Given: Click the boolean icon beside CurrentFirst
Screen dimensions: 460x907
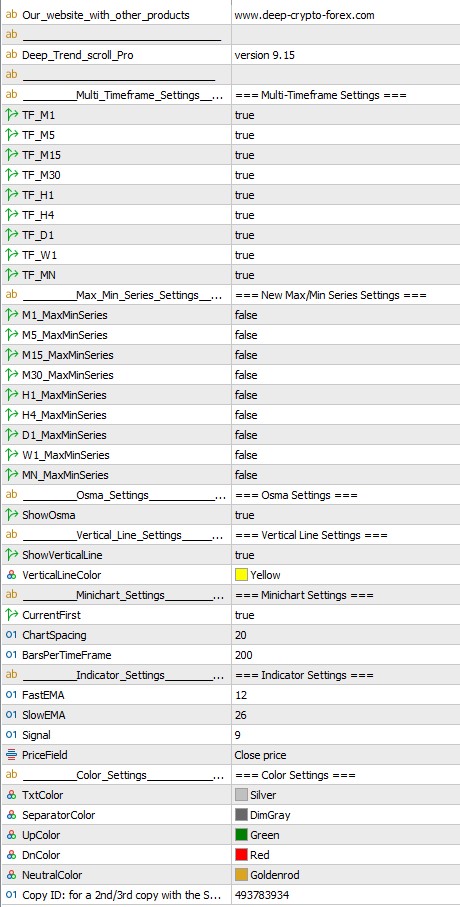Looking at the screenshot, I should pyautogui.click(x=12, y=615).
